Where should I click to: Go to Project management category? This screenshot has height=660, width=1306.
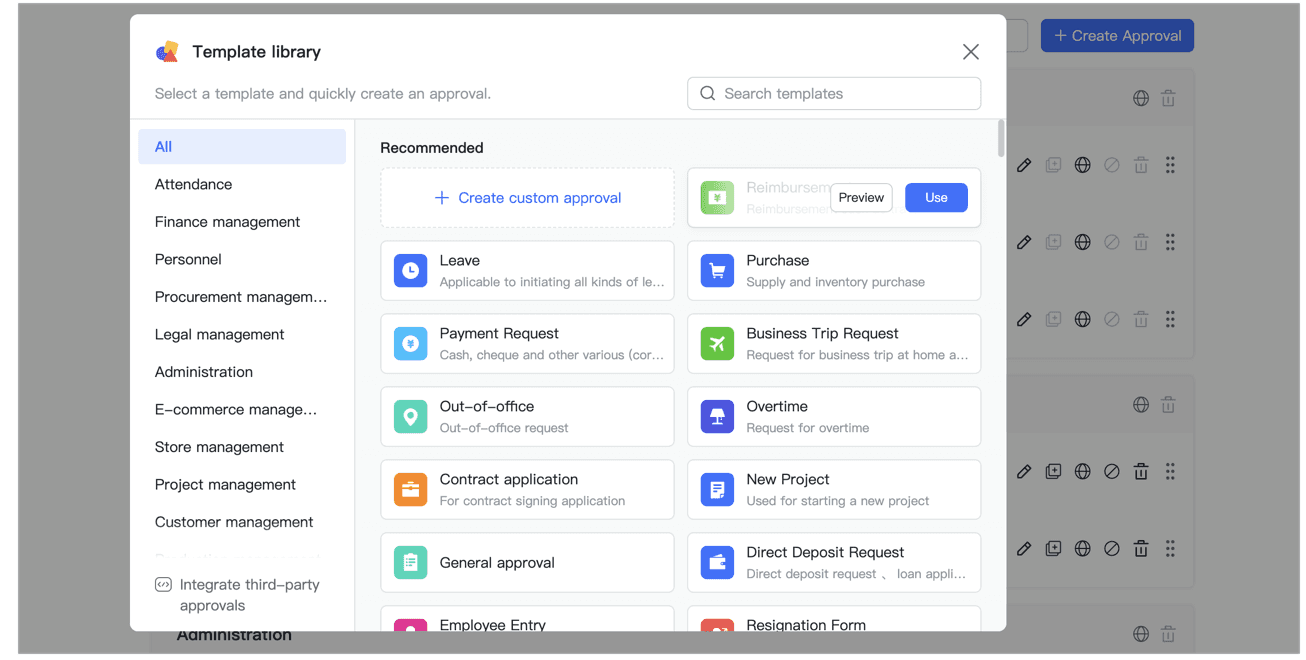pyautogui.click(x=242, y=484)
